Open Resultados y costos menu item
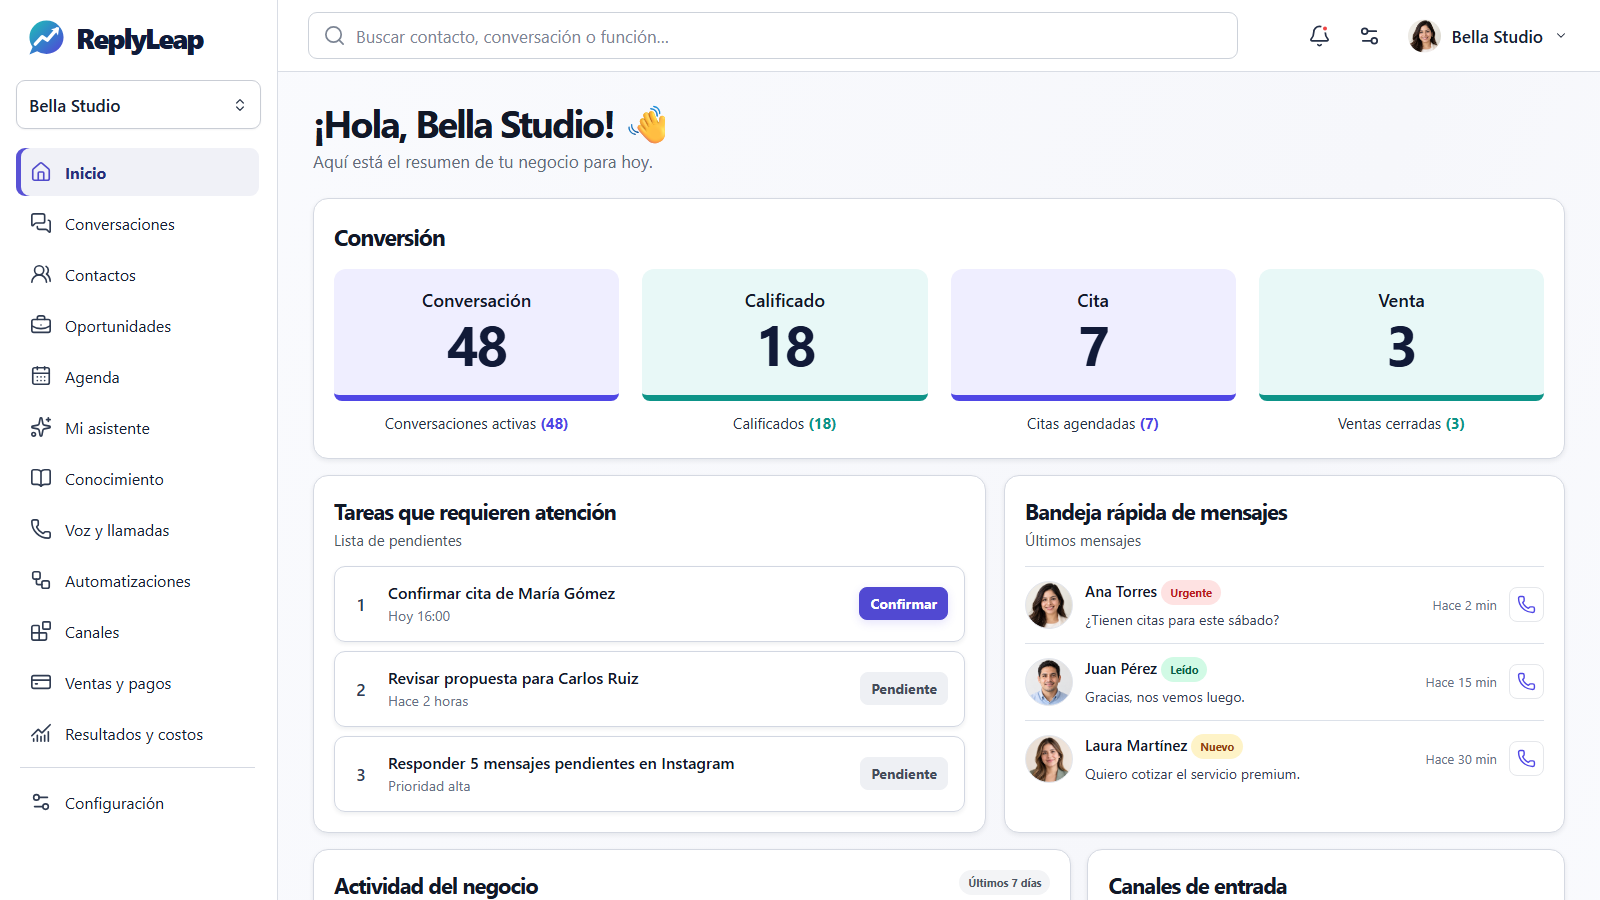Screen dimensions: 1600x900 pos(138,733)
